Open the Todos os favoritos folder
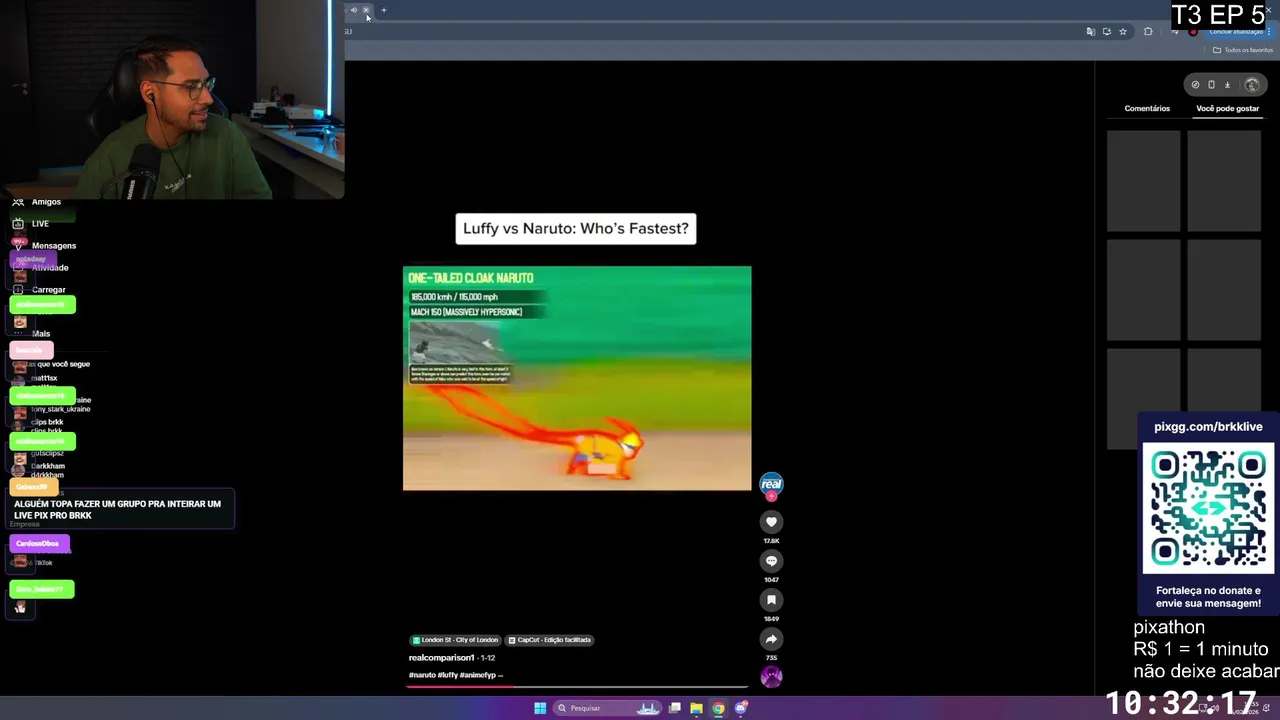1280x720 pixels. [x=1243, y=50]
